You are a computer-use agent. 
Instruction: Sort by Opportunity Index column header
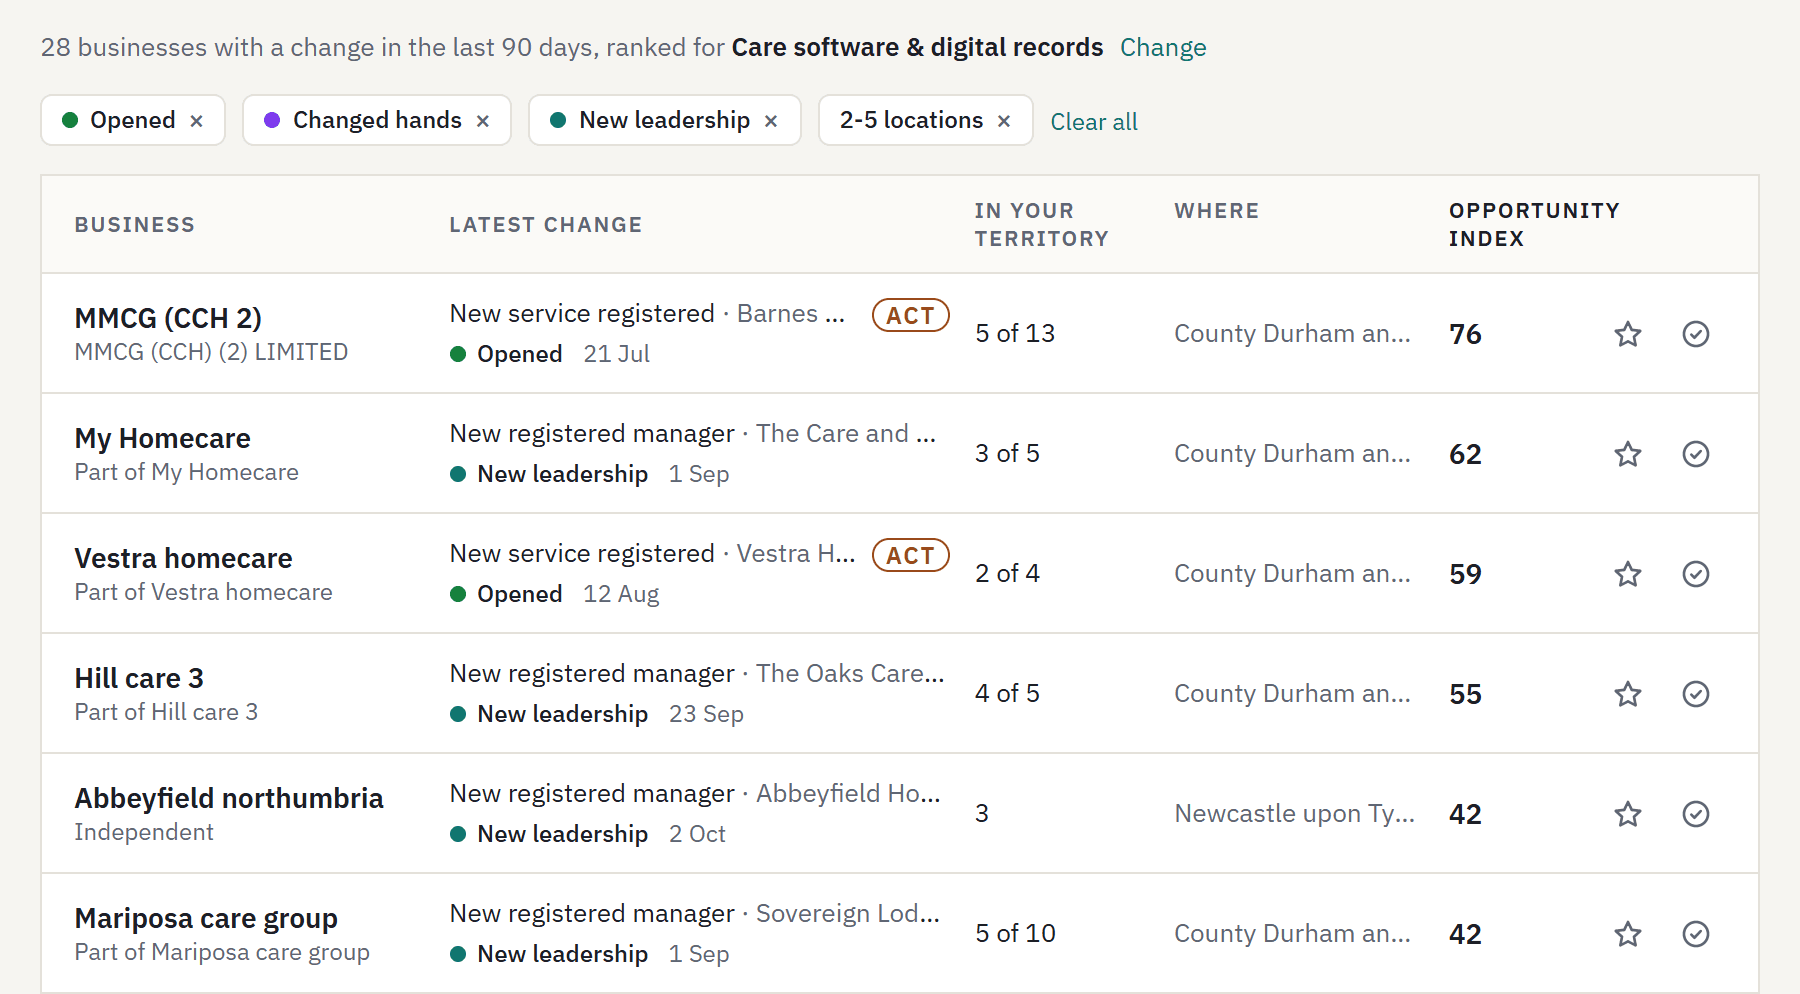pyautogui.click(x=1534, y=225)
